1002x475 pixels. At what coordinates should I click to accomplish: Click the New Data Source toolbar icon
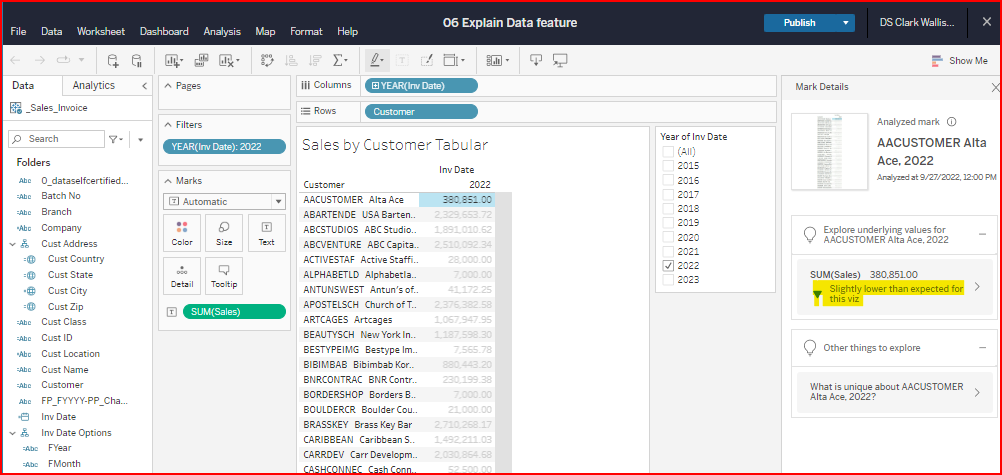[x=112, y=60]
